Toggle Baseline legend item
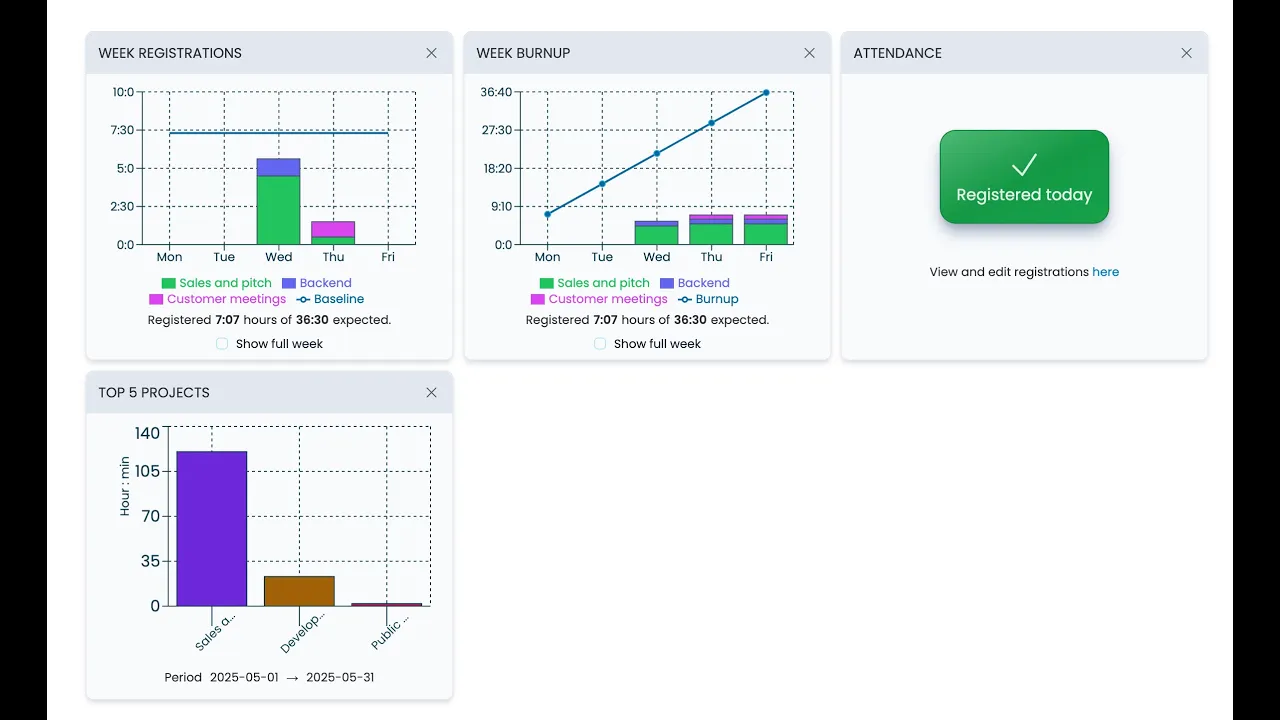This screenshot has height=720, width=1280. tap(330, 299)
